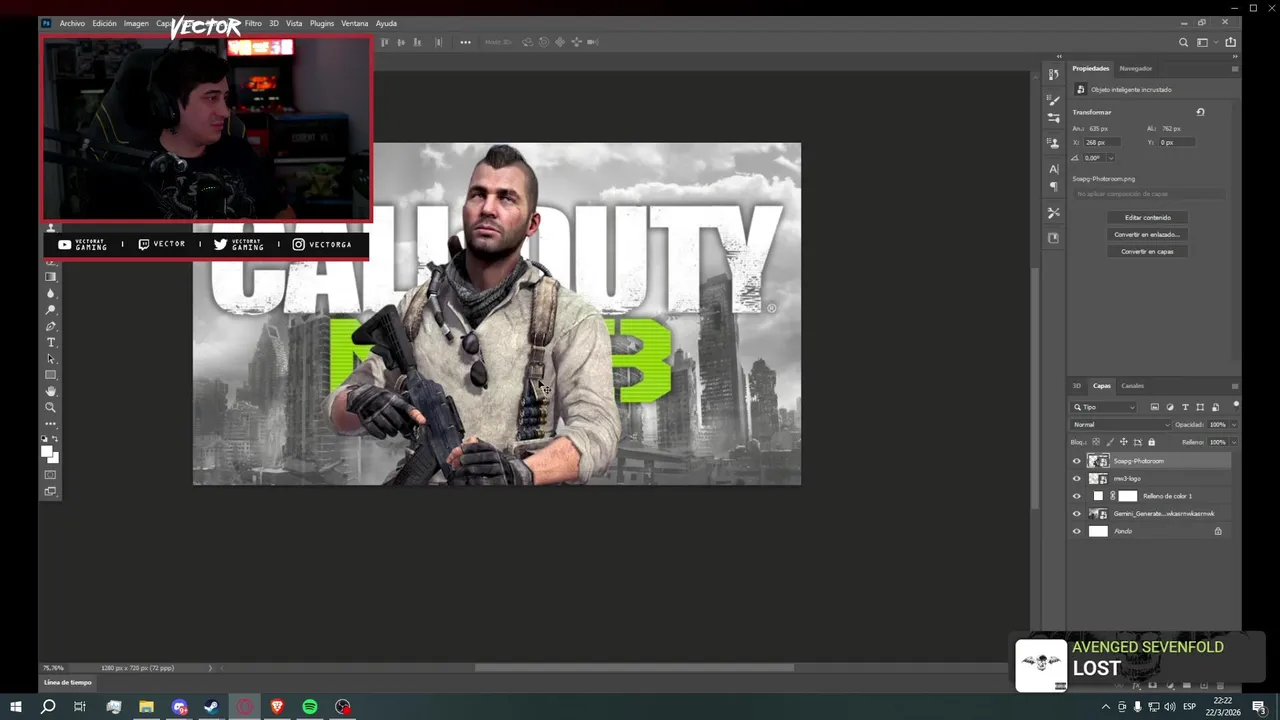Click the share icon at top right
Viewport: 1280px width, 720px height.
tap(1230, 42)
